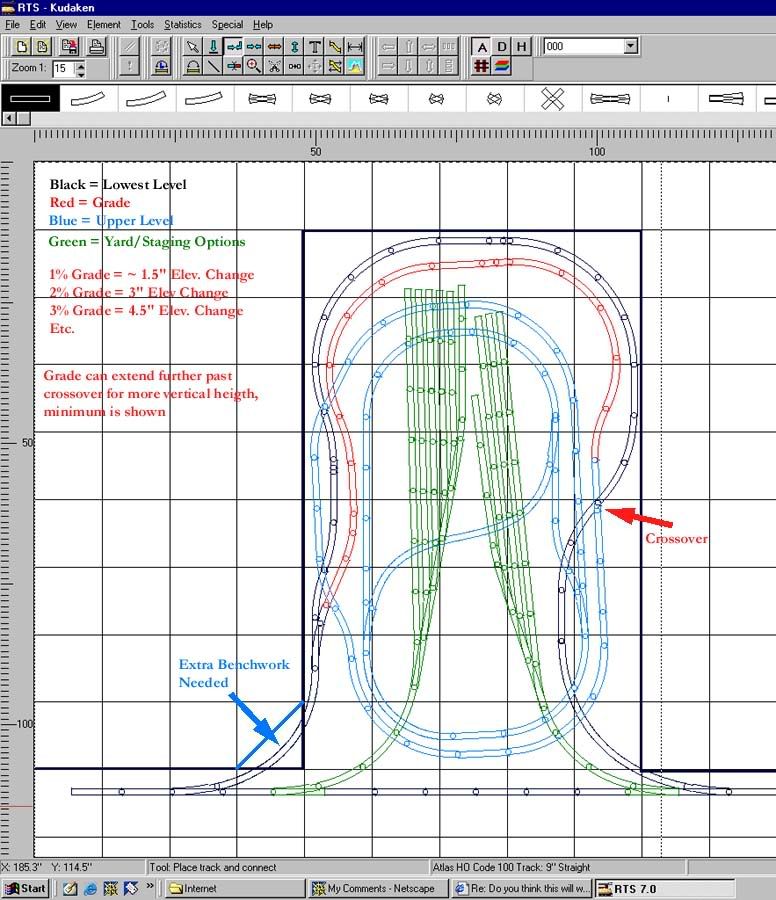The width and height of the screenshot is (776, 900).
Task: Open the Element menu
Action: [103, 24]
